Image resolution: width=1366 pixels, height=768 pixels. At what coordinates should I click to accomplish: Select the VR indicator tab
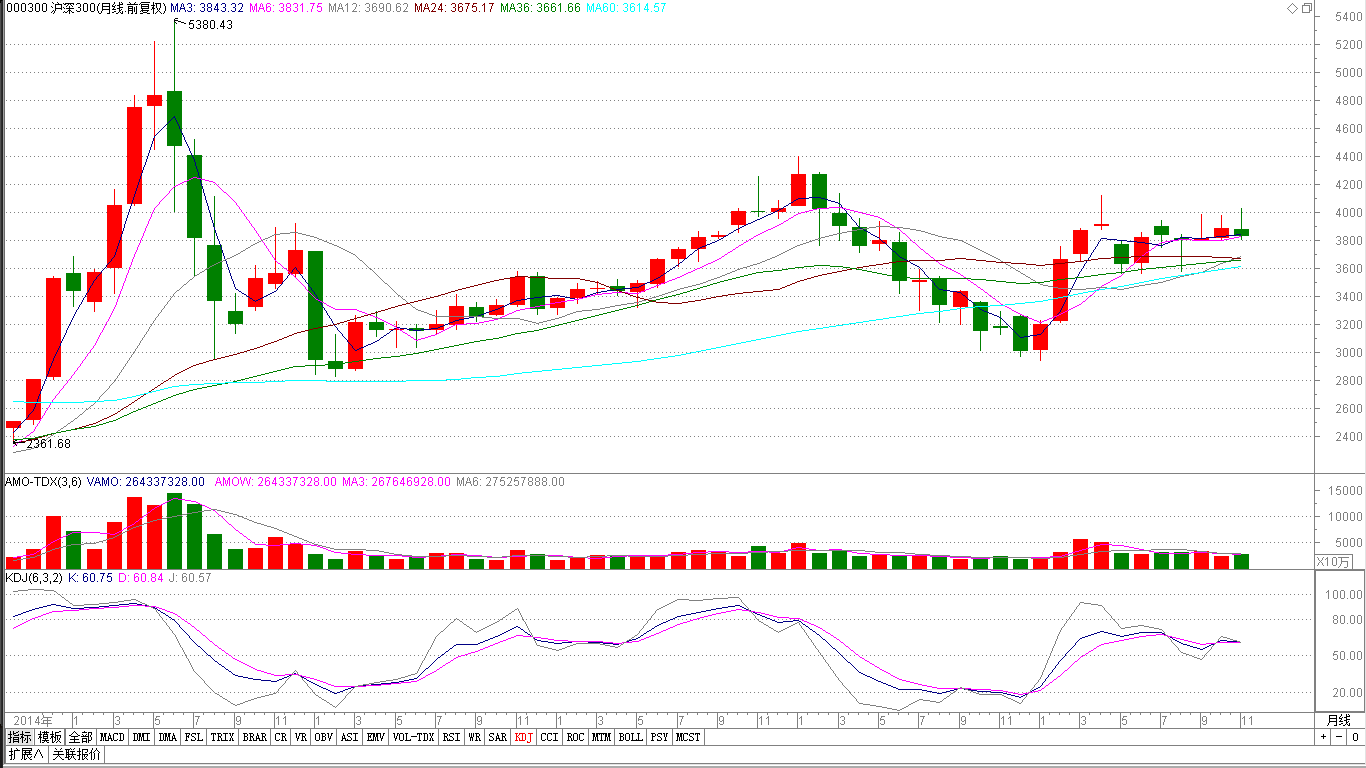click(x=301, y=737)
